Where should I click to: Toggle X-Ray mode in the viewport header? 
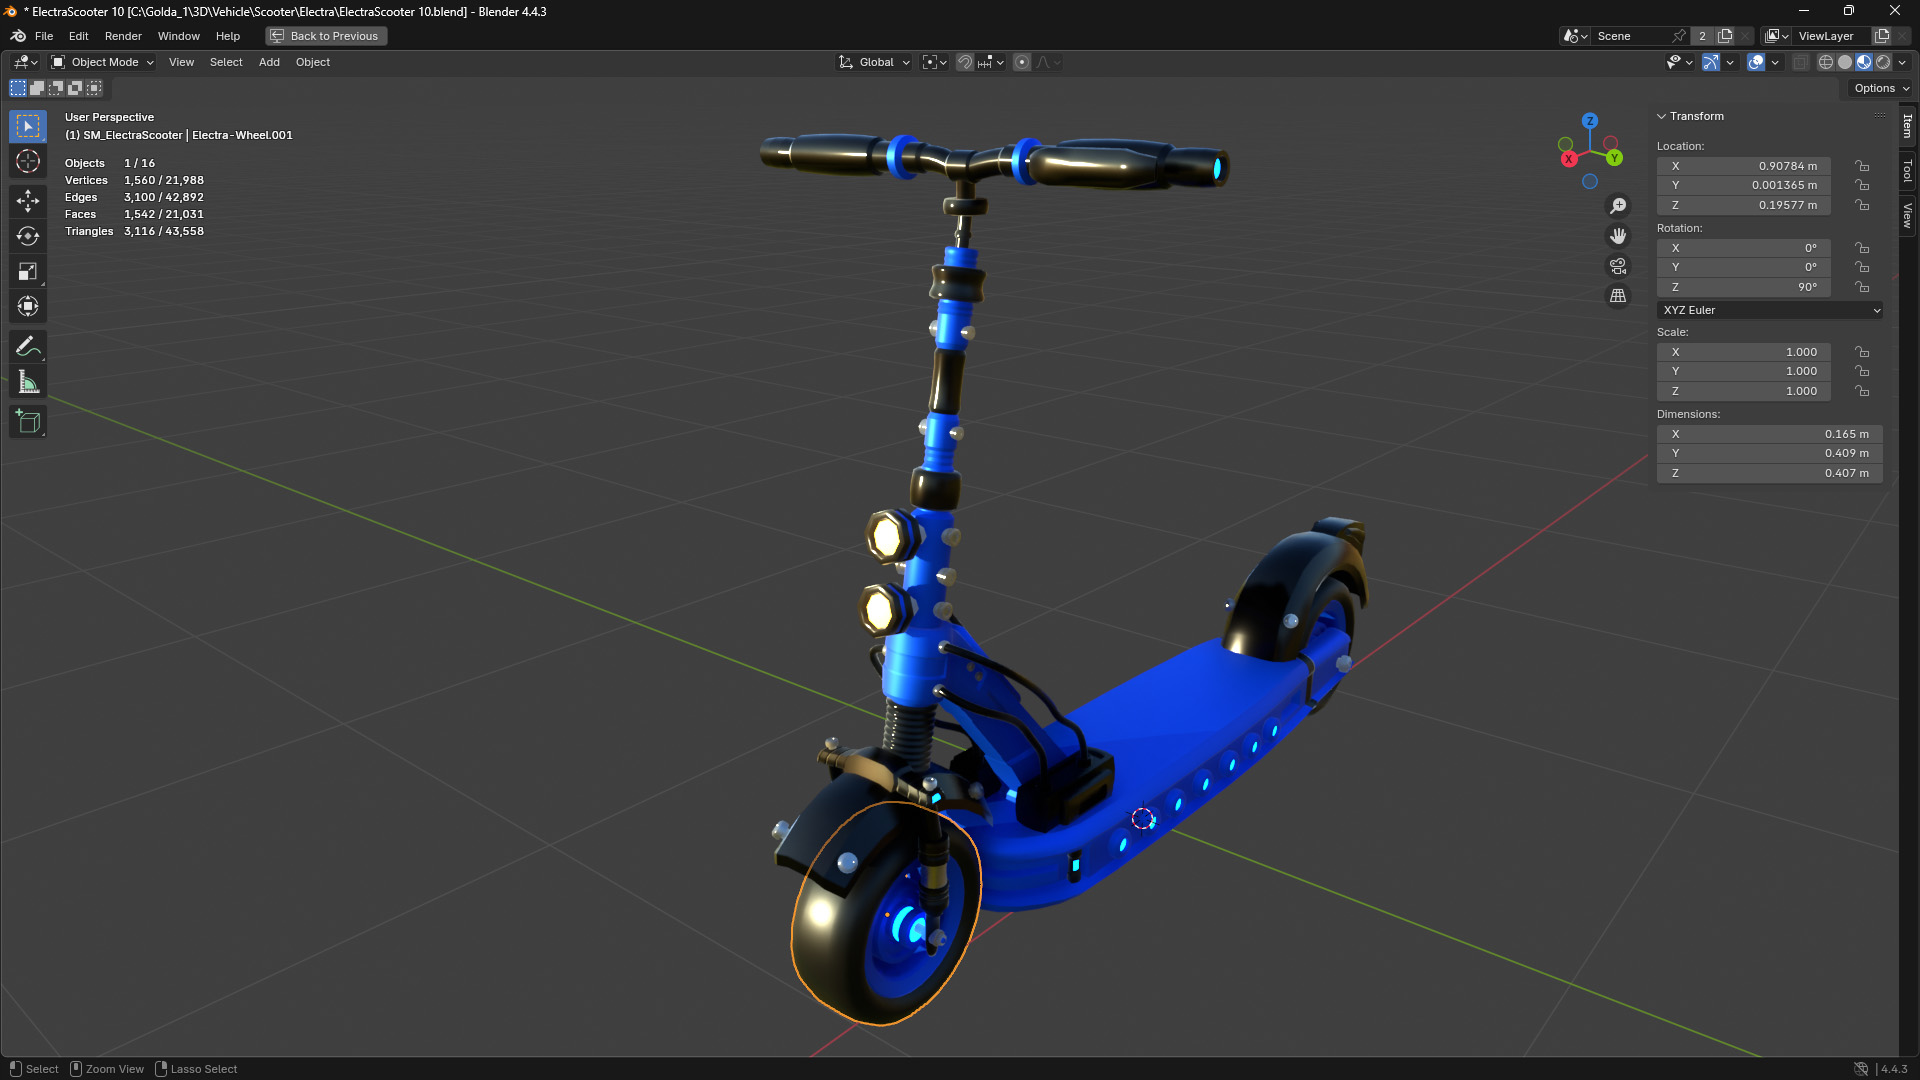click(1800, 62)
